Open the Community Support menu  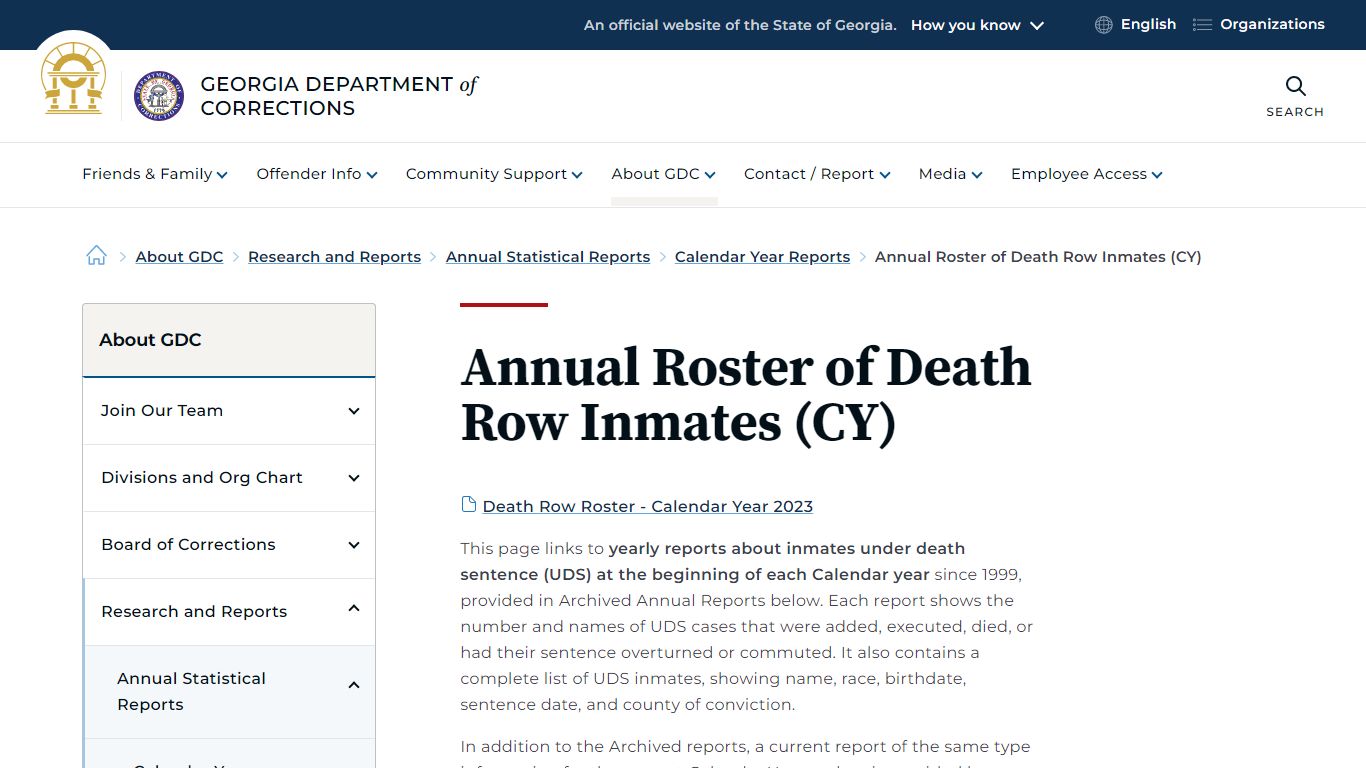click(494, 174)
